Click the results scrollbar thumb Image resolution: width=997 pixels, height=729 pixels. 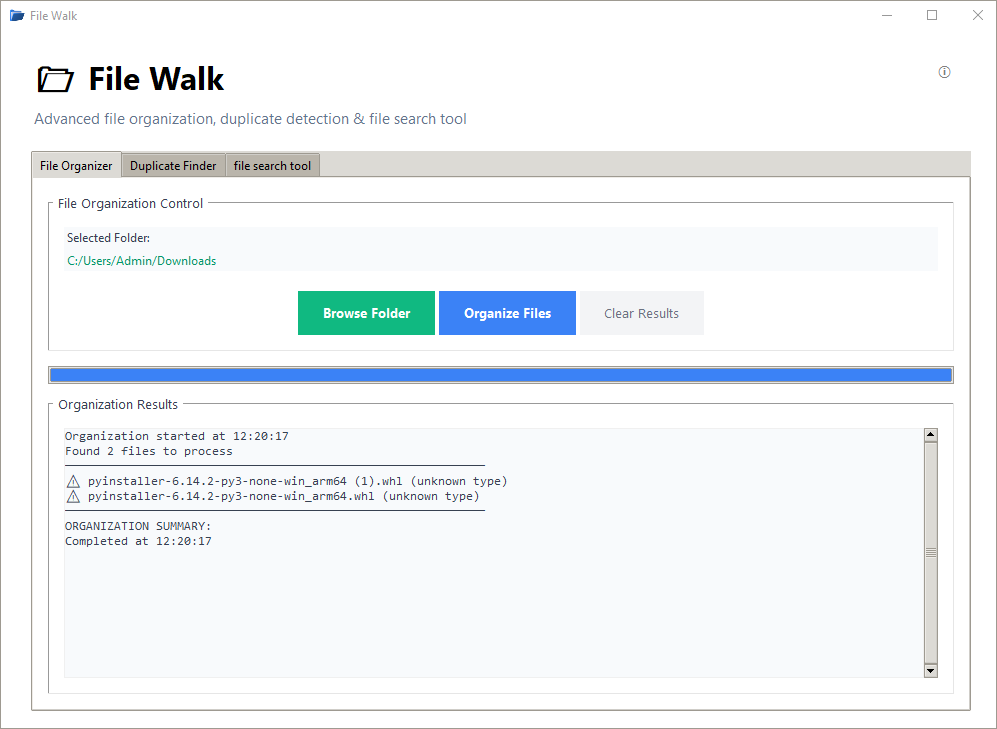point(930,552)
